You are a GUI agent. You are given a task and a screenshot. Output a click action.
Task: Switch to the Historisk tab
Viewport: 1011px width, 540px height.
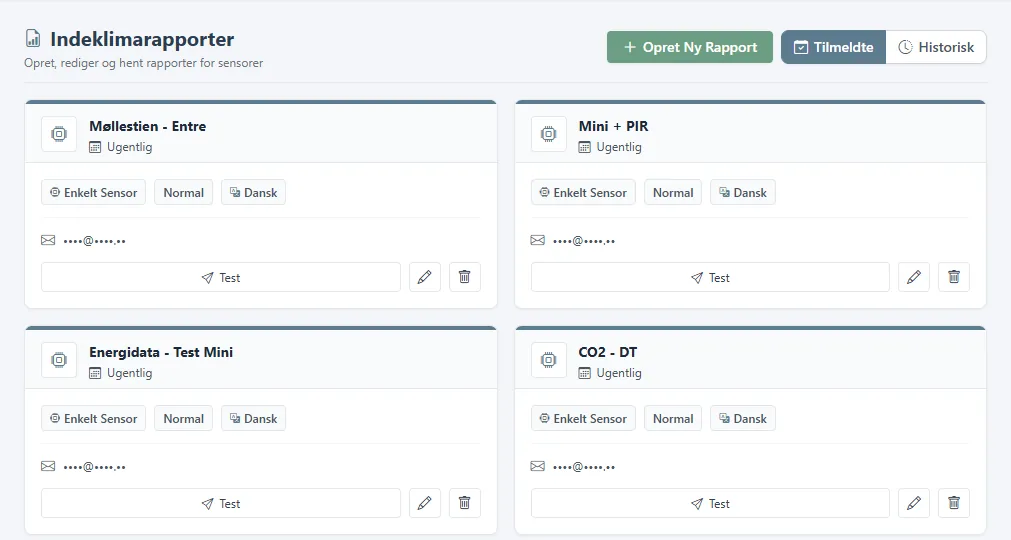click(x=936, y=47)
